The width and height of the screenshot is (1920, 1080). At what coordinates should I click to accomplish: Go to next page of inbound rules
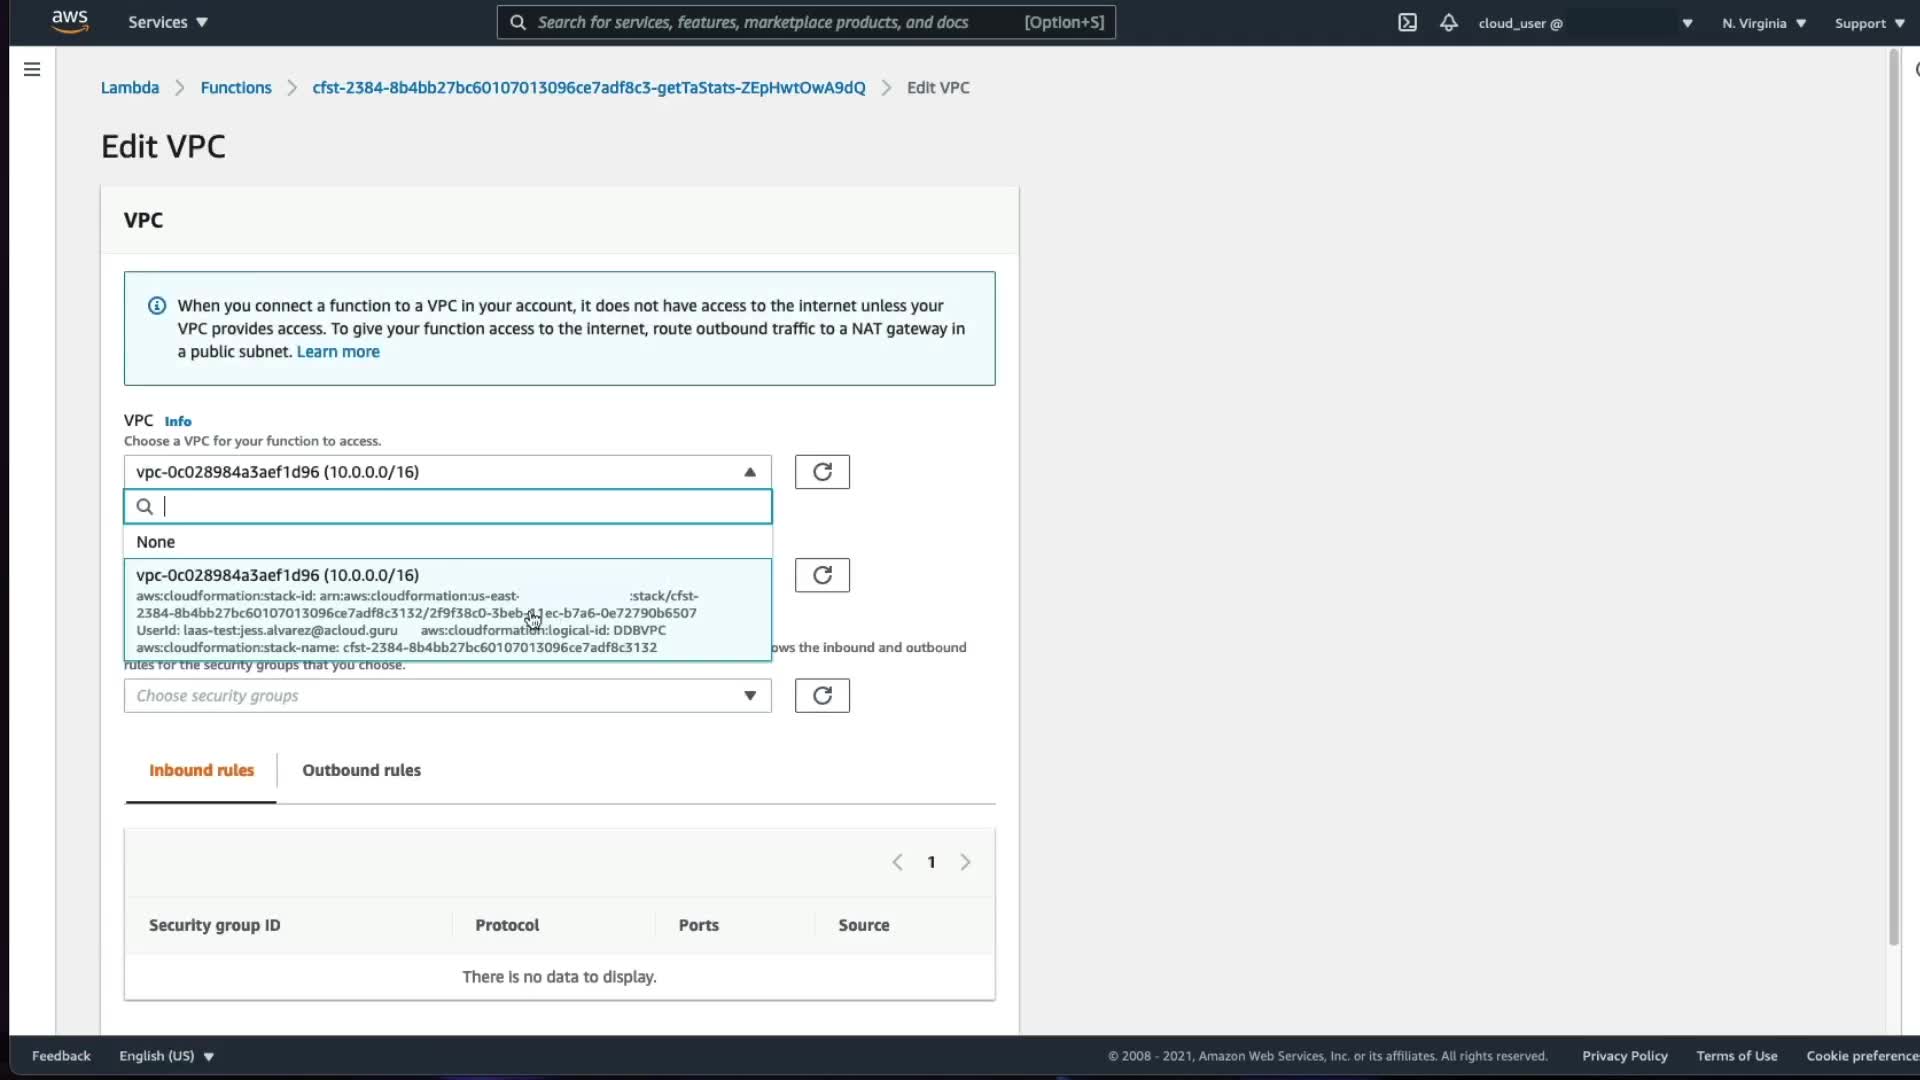coord(965,862)
